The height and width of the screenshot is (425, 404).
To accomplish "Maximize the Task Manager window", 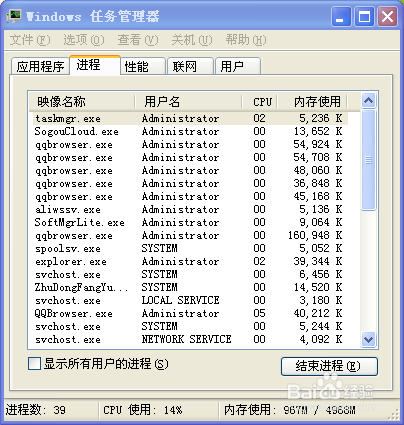I will [x=364, y=16].
